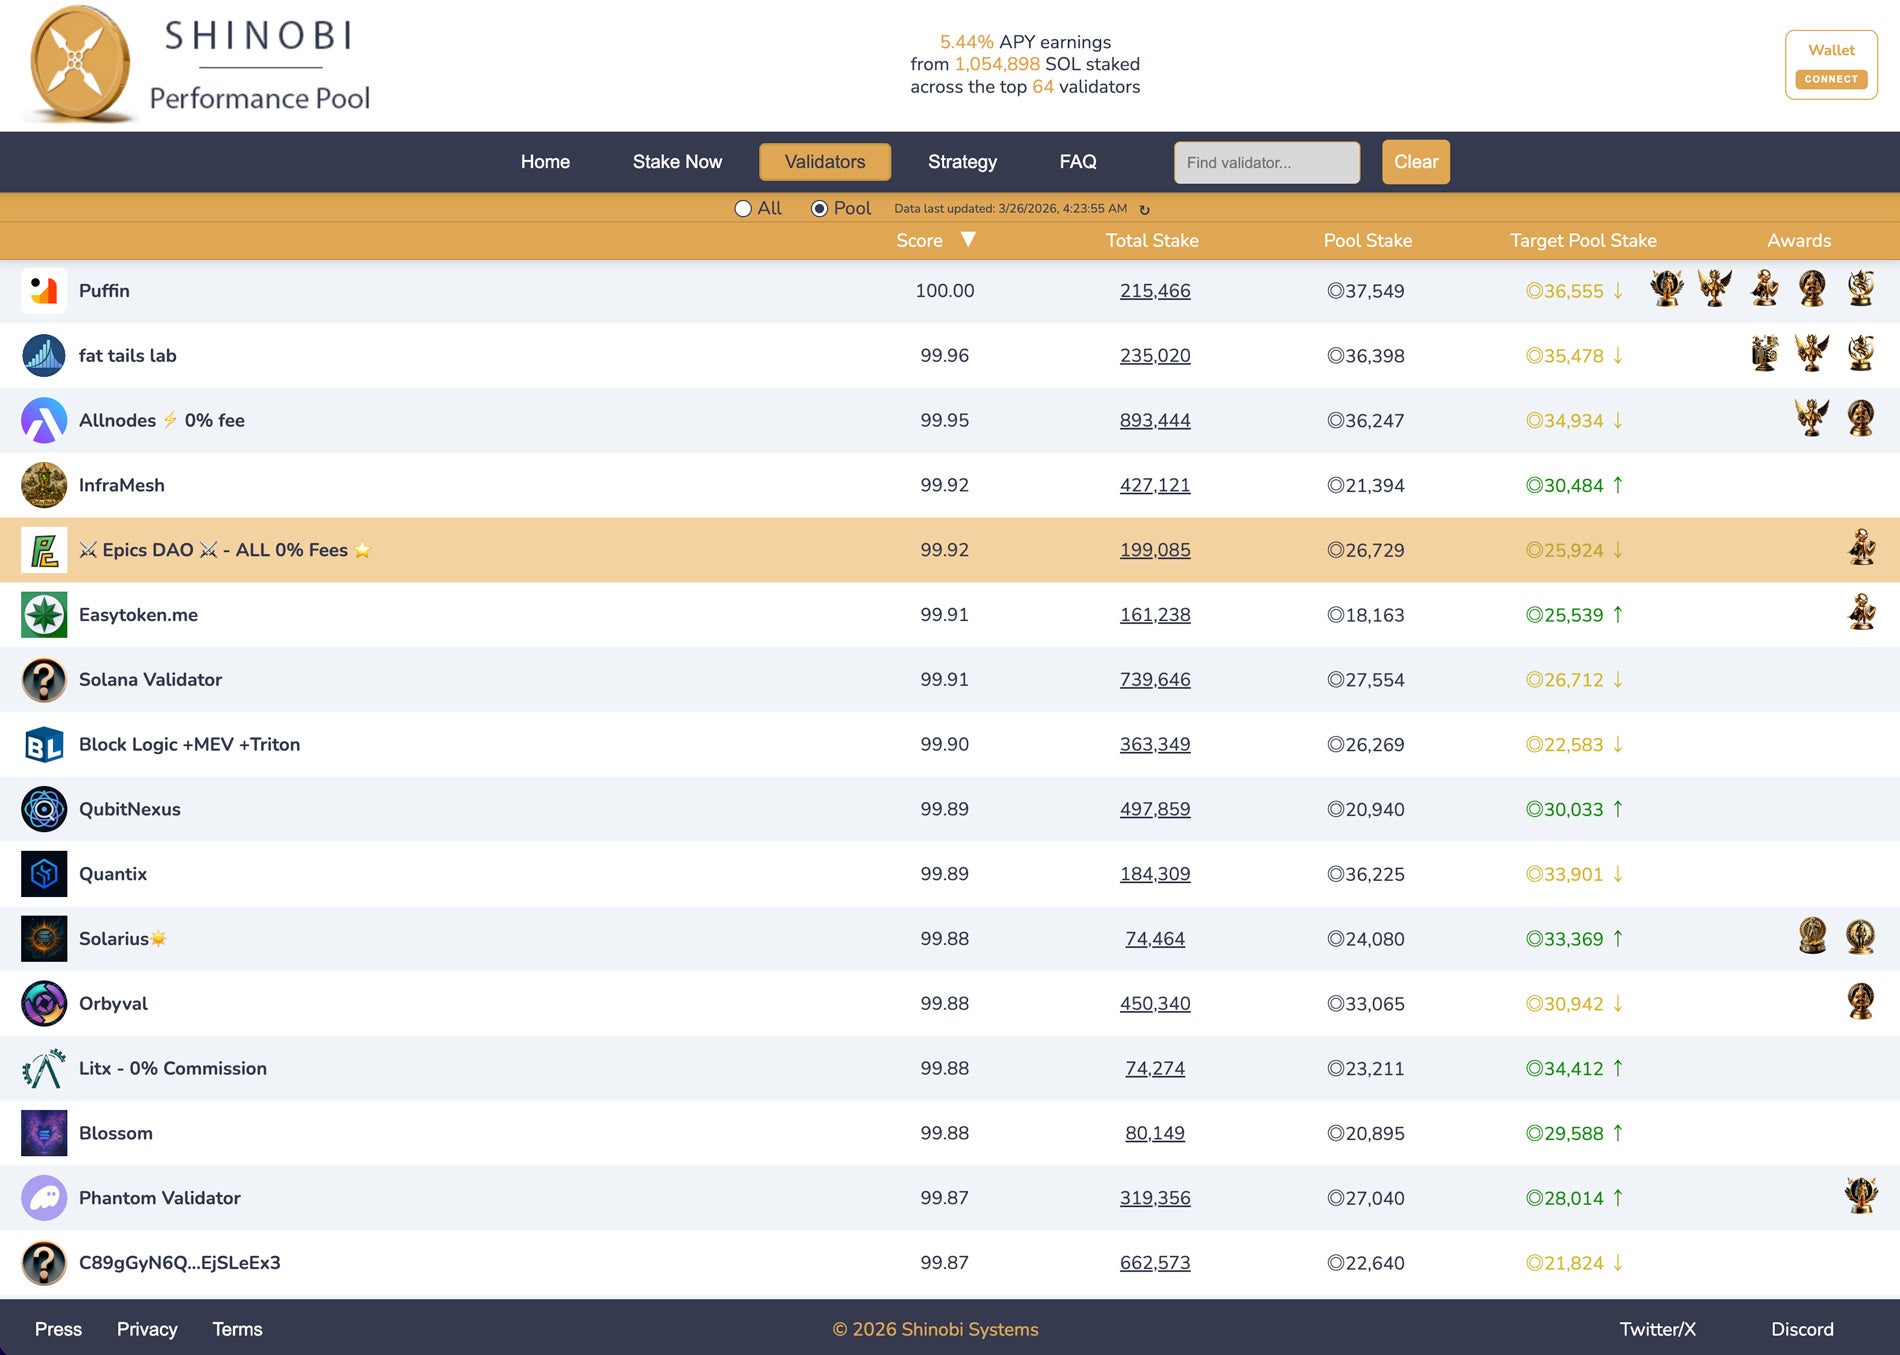Click Orbyval award trophy icon
Viewport: 1900px width, 1355px height.
1861,1001
